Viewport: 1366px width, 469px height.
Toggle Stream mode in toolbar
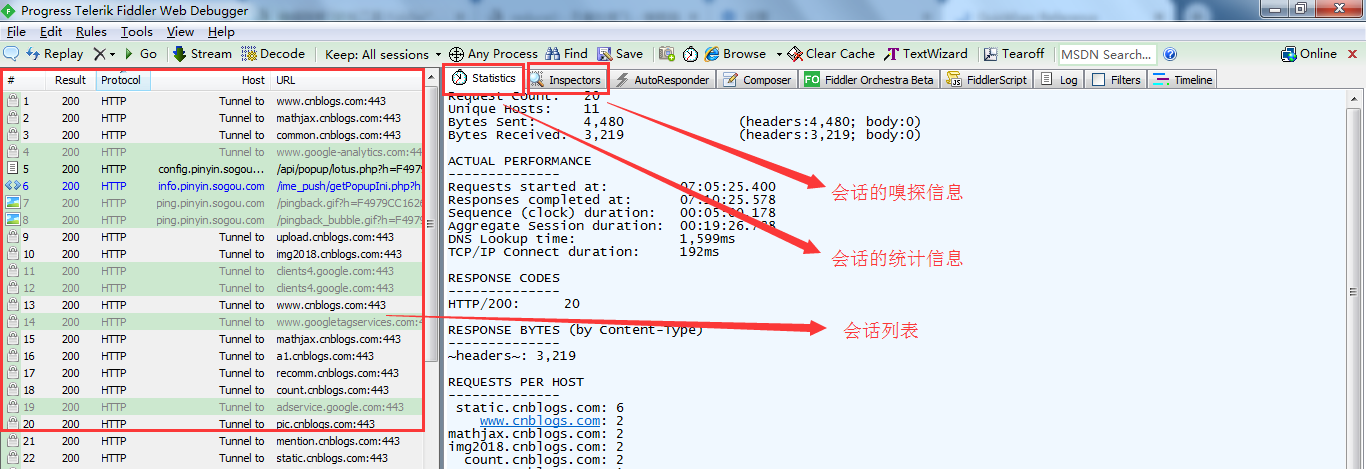tap(202, 54)
